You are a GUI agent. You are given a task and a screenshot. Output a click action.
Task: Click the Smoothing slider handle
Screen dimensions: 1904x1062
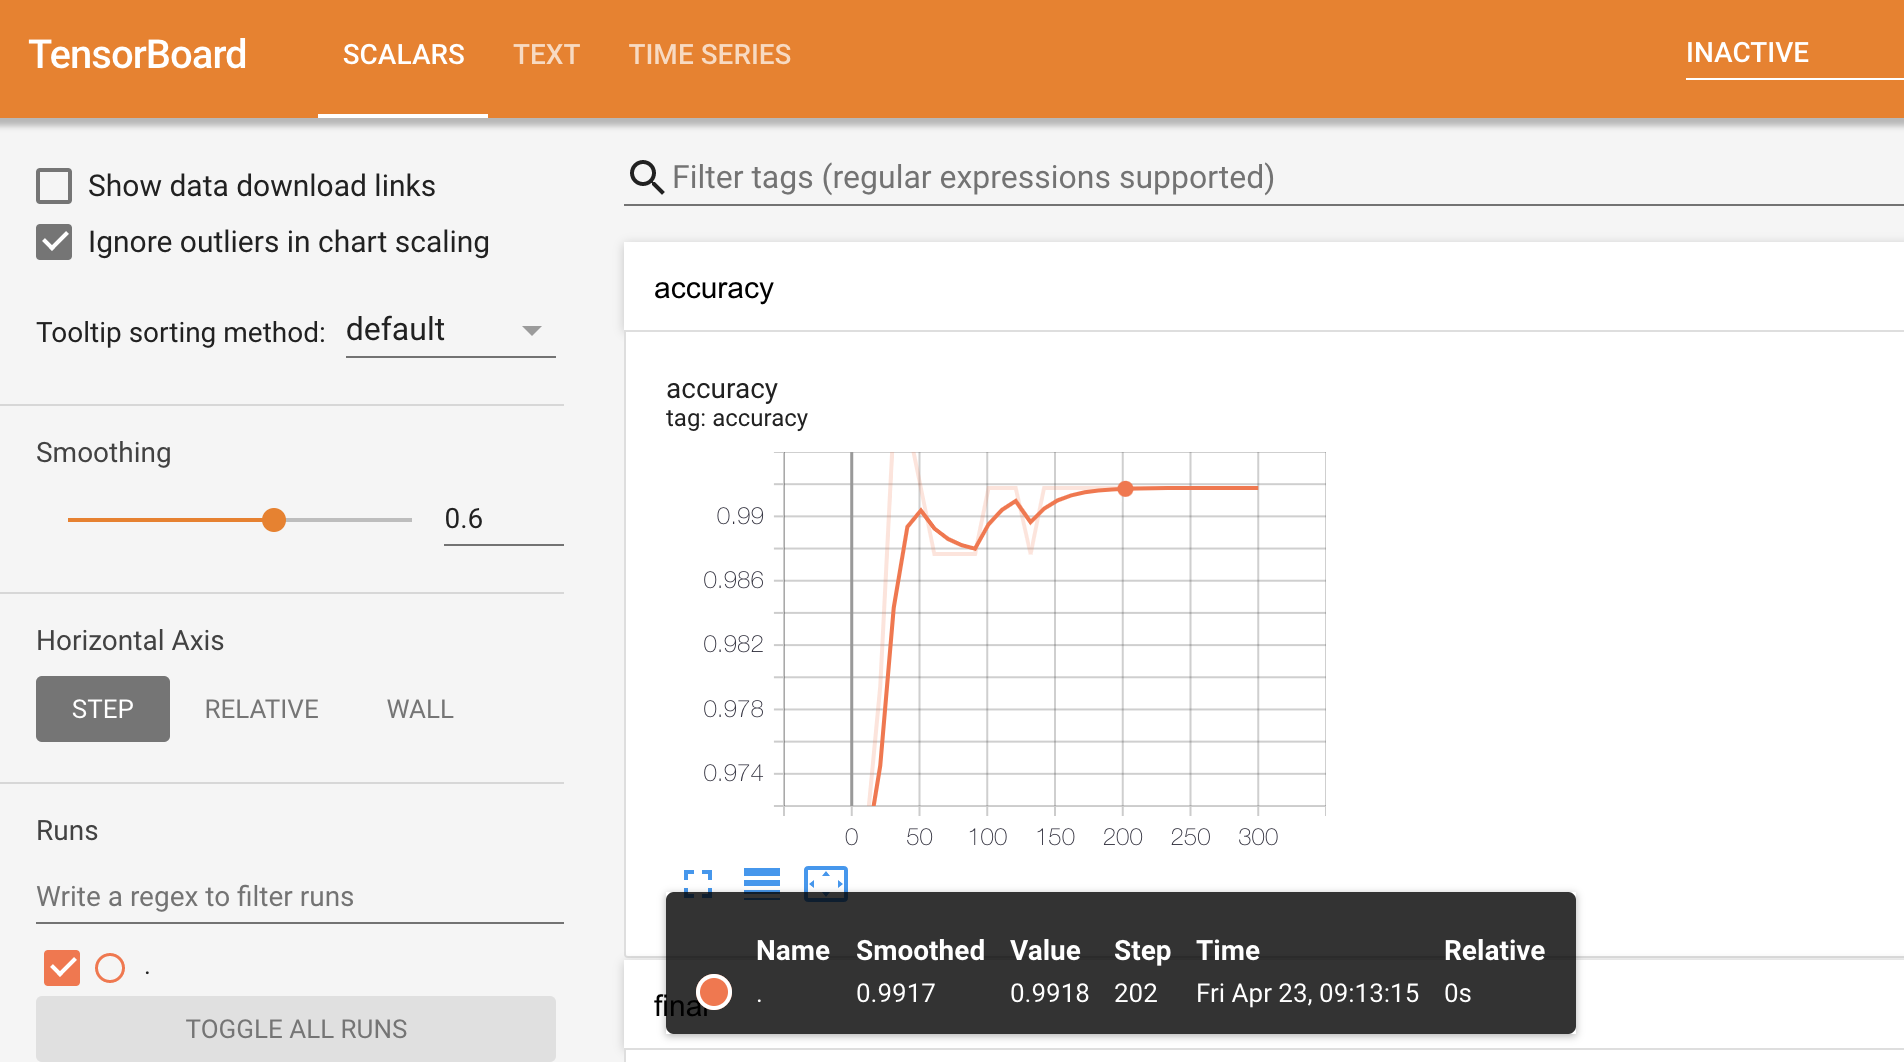tap(274, 520)
